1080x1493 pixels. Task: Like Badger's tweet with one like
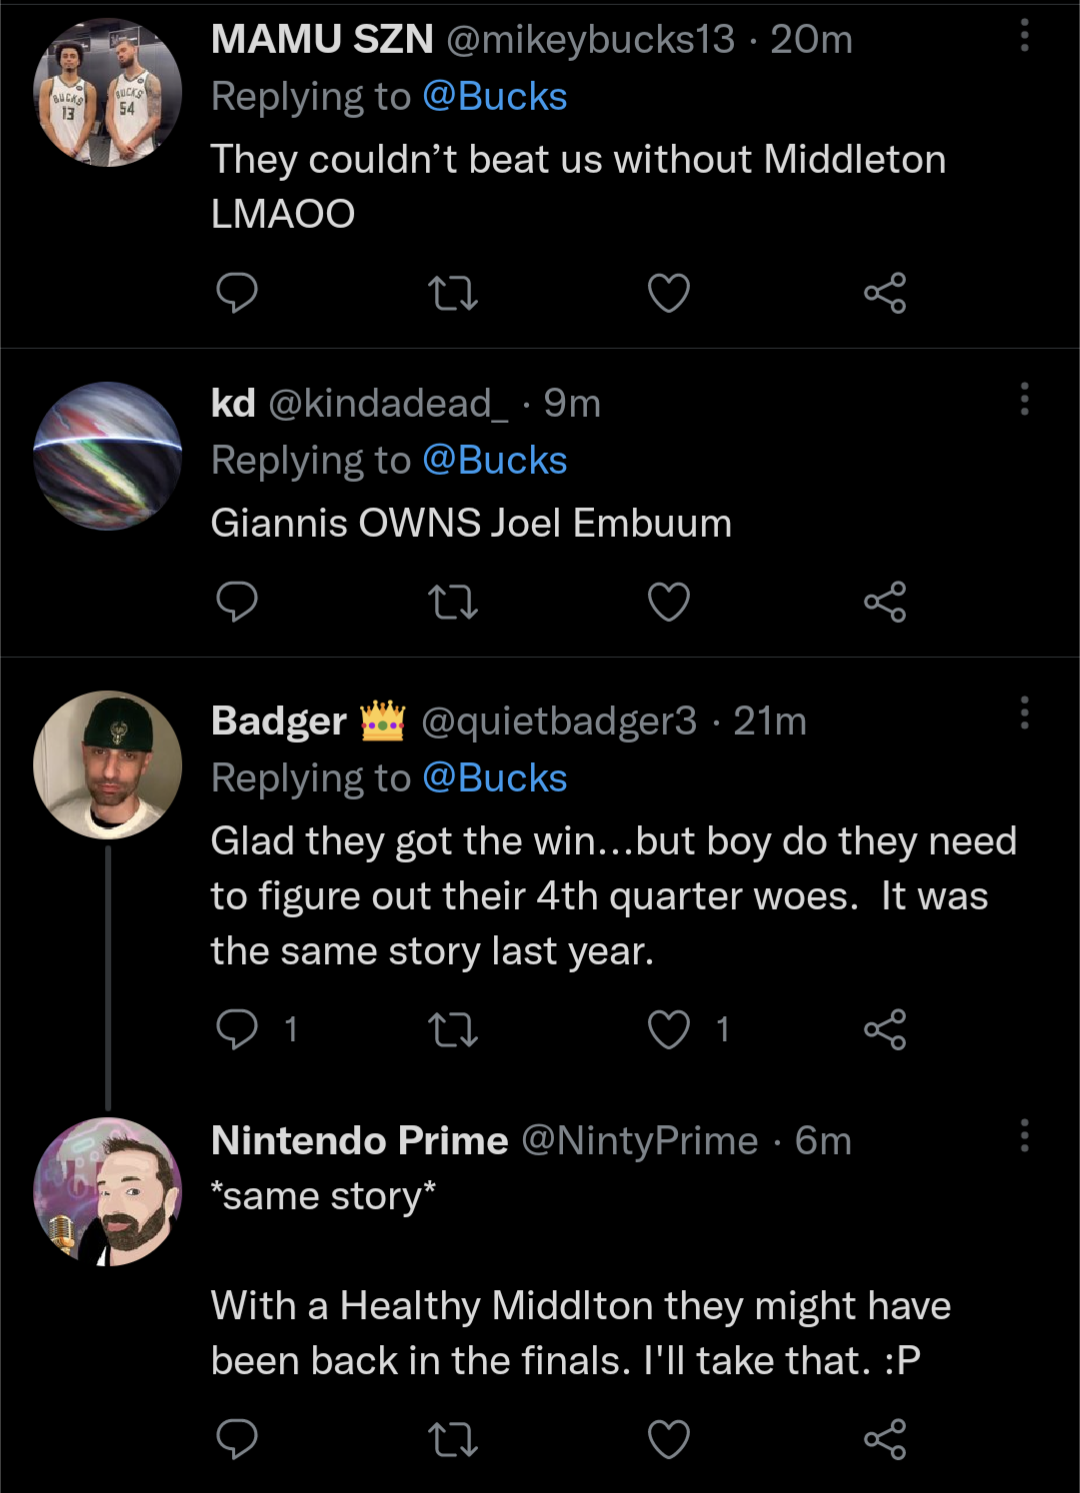coord(669,1029)
